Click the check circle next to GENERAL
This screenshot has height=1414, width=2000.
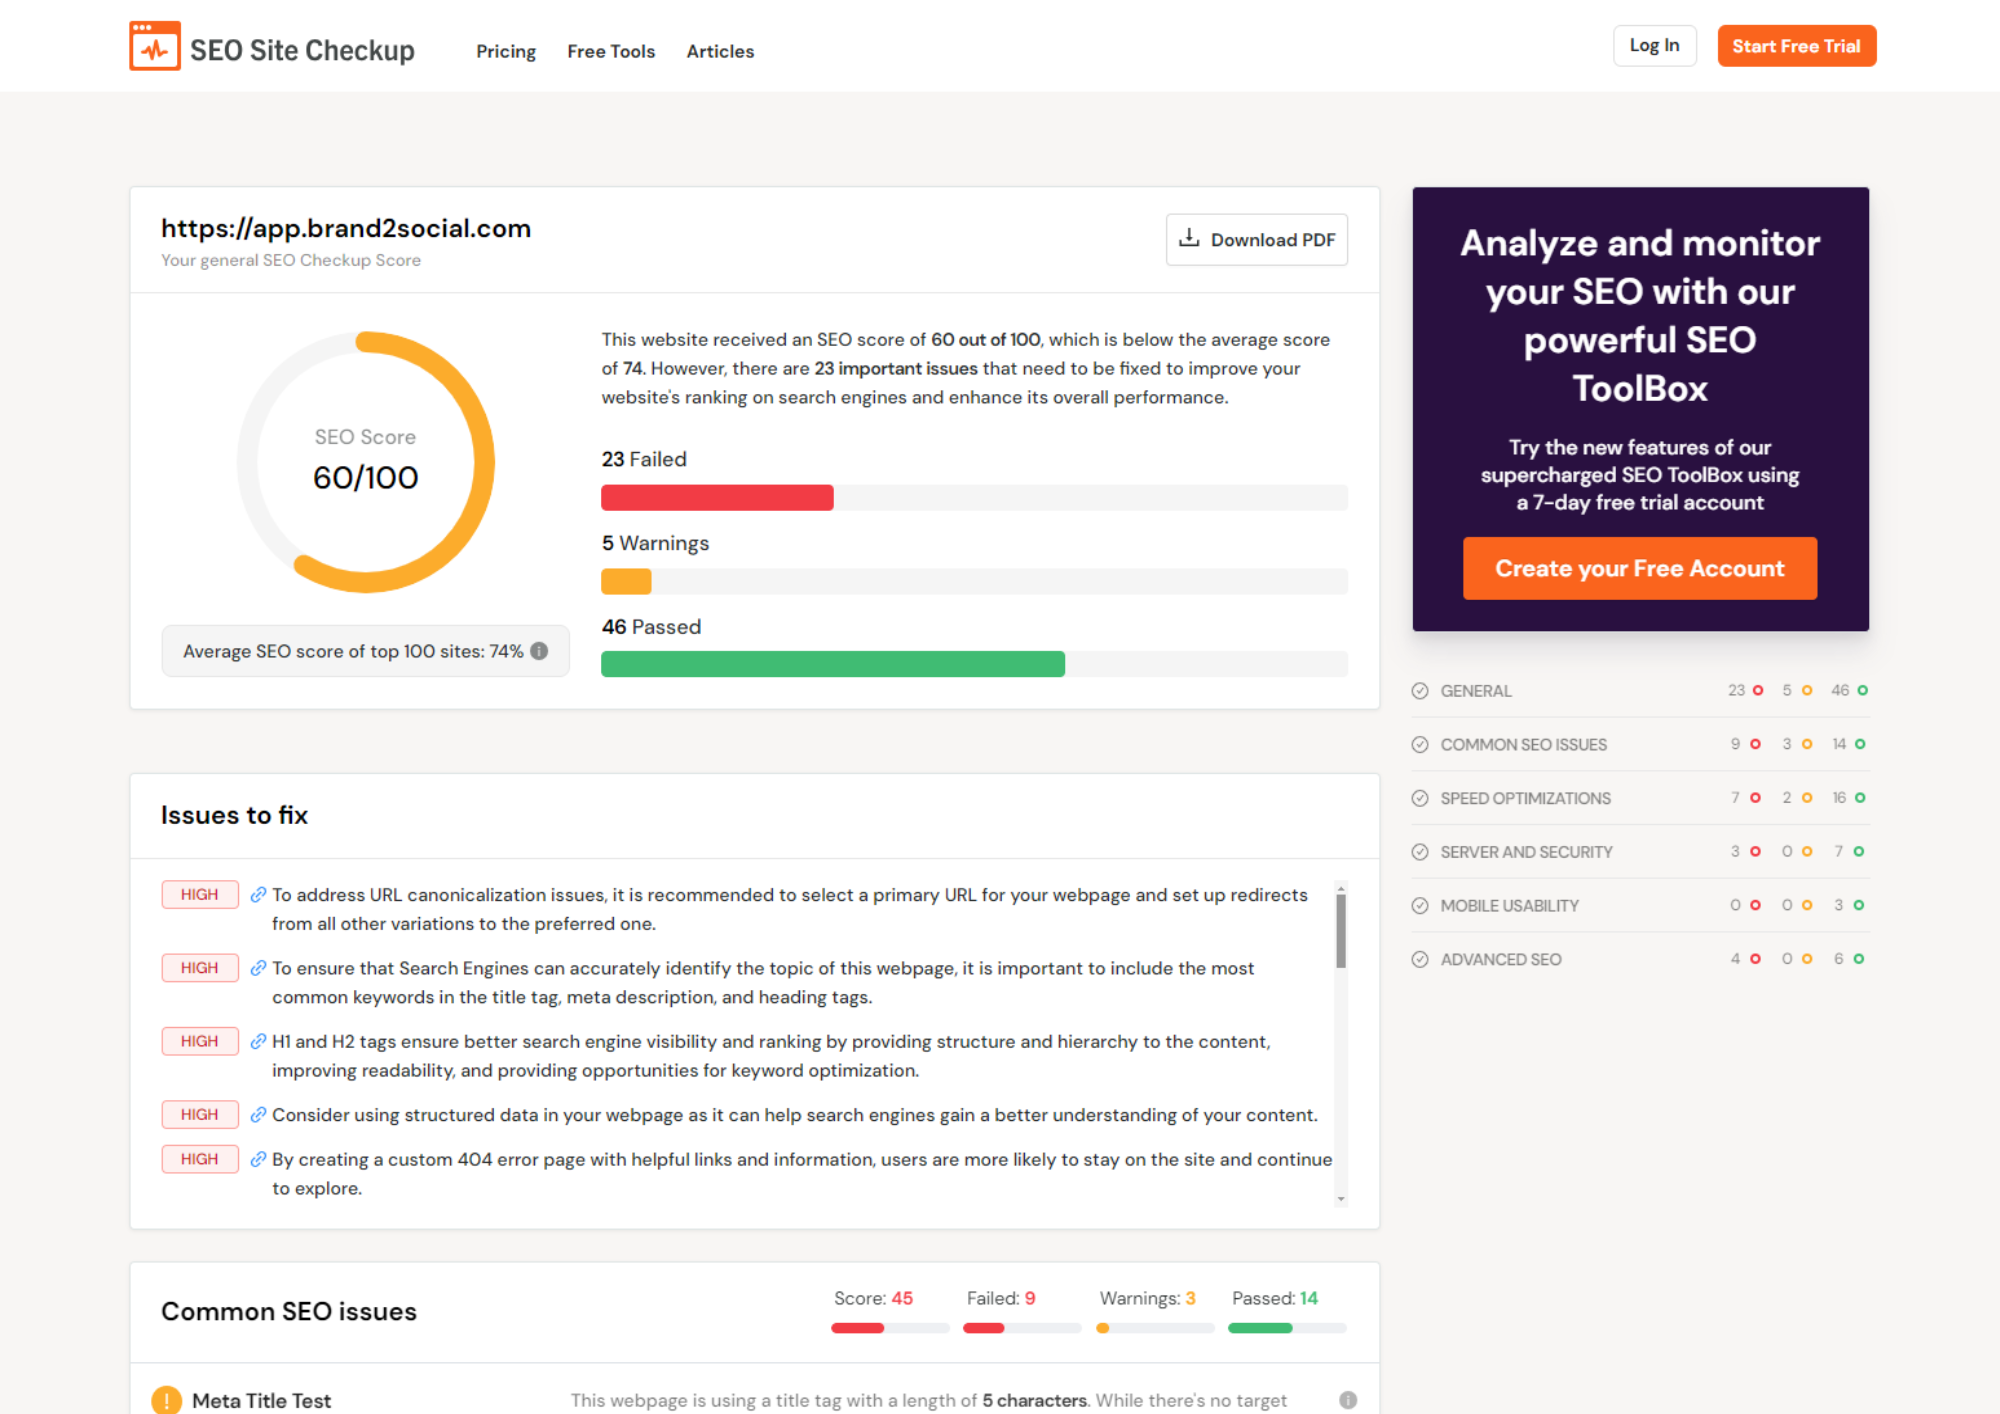coord(1420,691)
